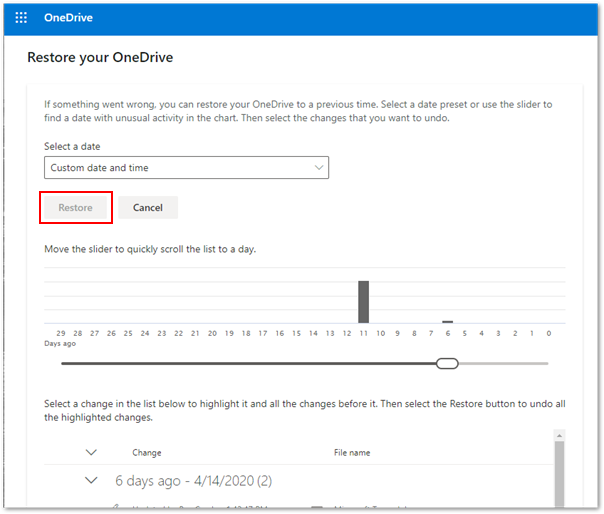The height and width of the screenshot is (514, 604).
Task: Select day 29 label on the chart axis
Action: [61, 333]
